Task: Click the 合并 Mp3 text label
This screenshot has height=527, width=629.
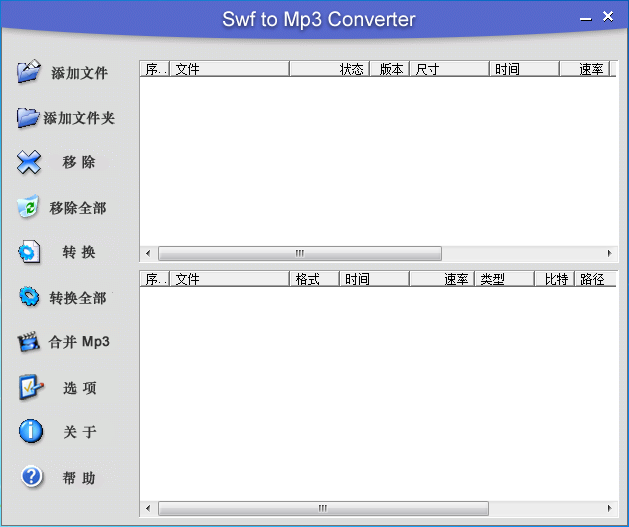Action: pos(79,342)
